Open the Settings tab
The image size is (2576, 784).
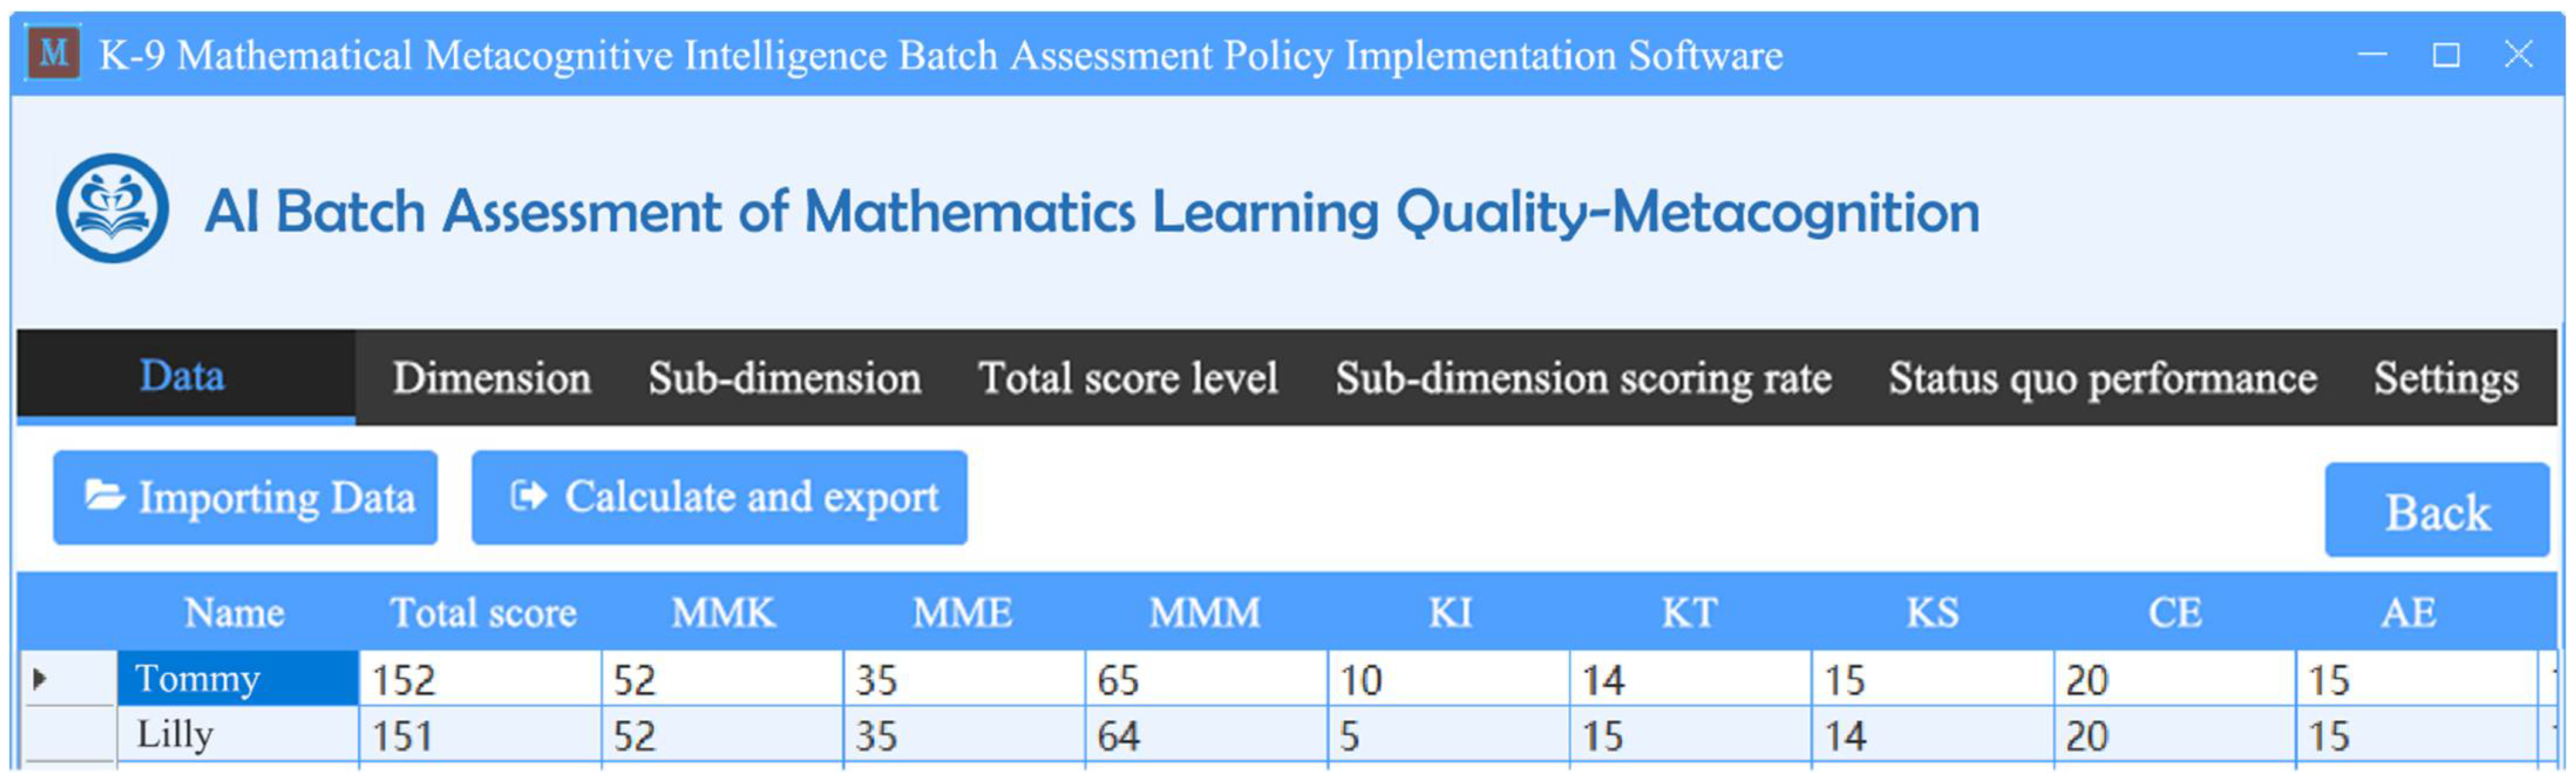tap(2445, 379)
